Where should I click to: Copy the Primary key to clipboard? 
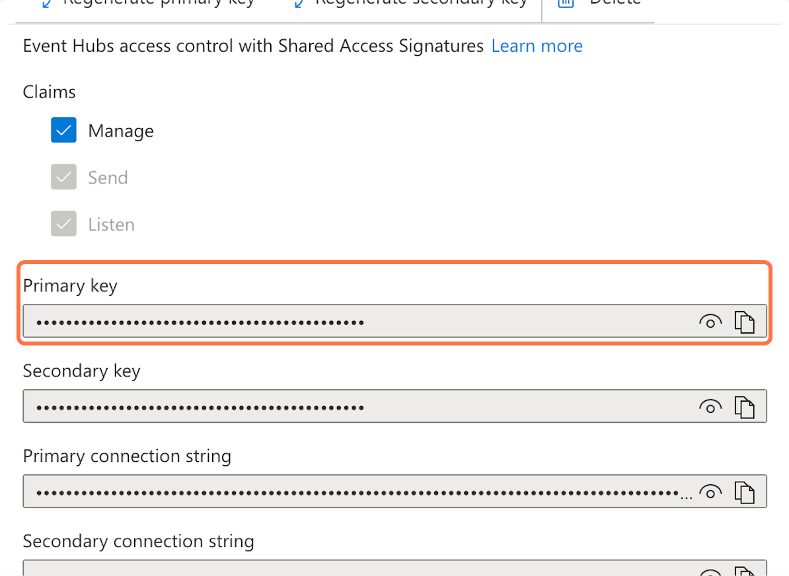pyautogui.click(x=744, y=322)
